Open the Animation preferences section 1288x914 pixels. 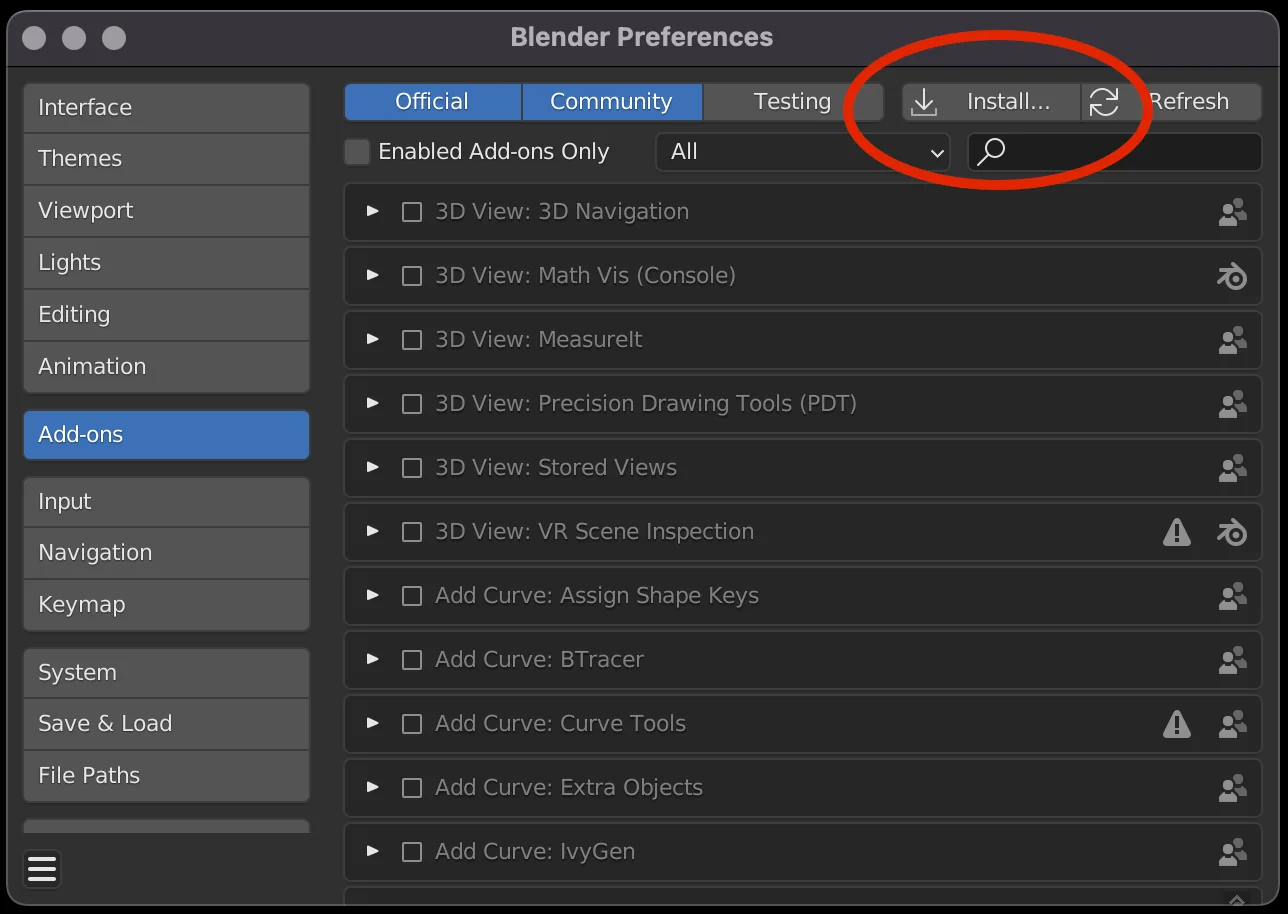point(166,367)
